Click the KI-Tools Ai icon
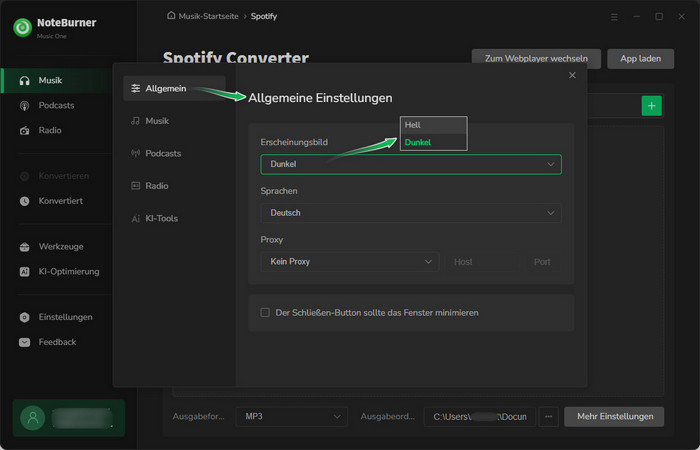The width and height of the screenshot is (700, 450). (x=135, y=219)
